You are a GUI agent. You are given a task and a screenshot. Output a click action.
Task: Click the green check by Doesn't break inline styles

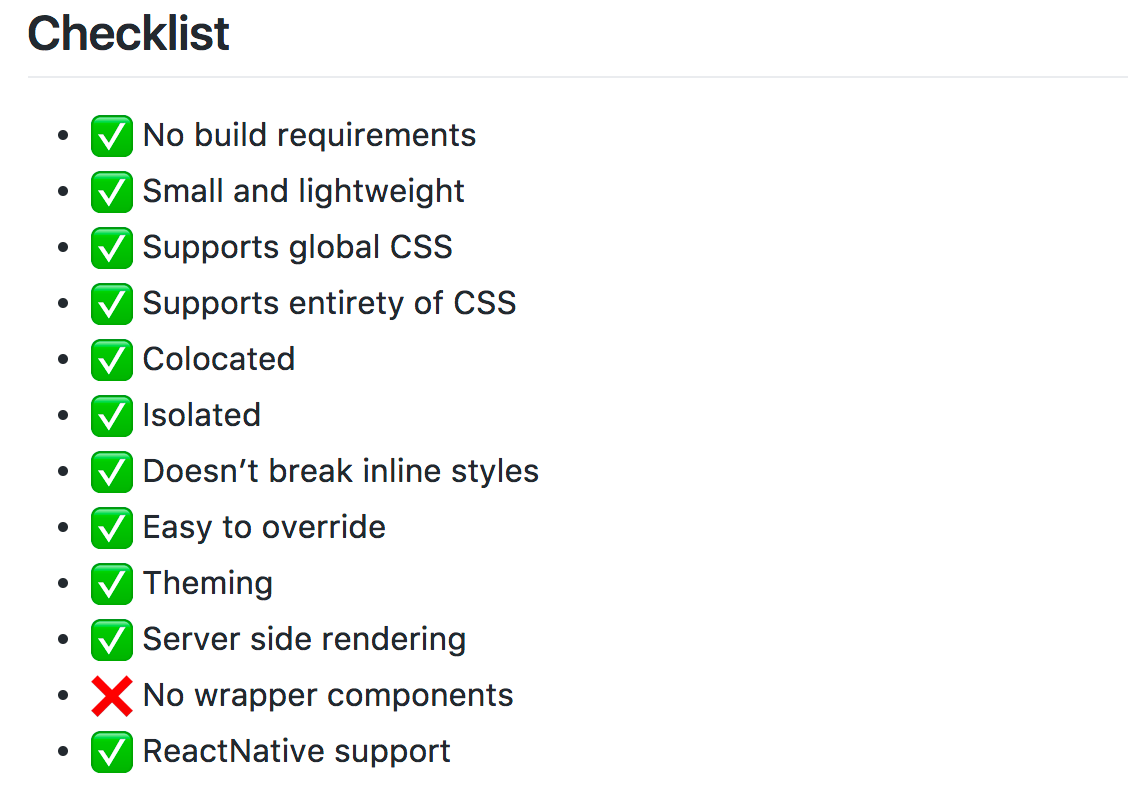click(112, 472)
